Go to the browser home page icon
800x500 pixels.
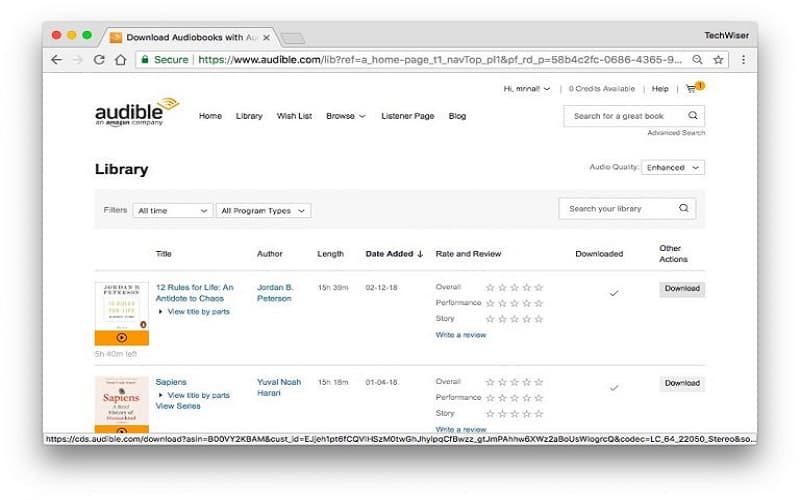click(x=121, y=60)
